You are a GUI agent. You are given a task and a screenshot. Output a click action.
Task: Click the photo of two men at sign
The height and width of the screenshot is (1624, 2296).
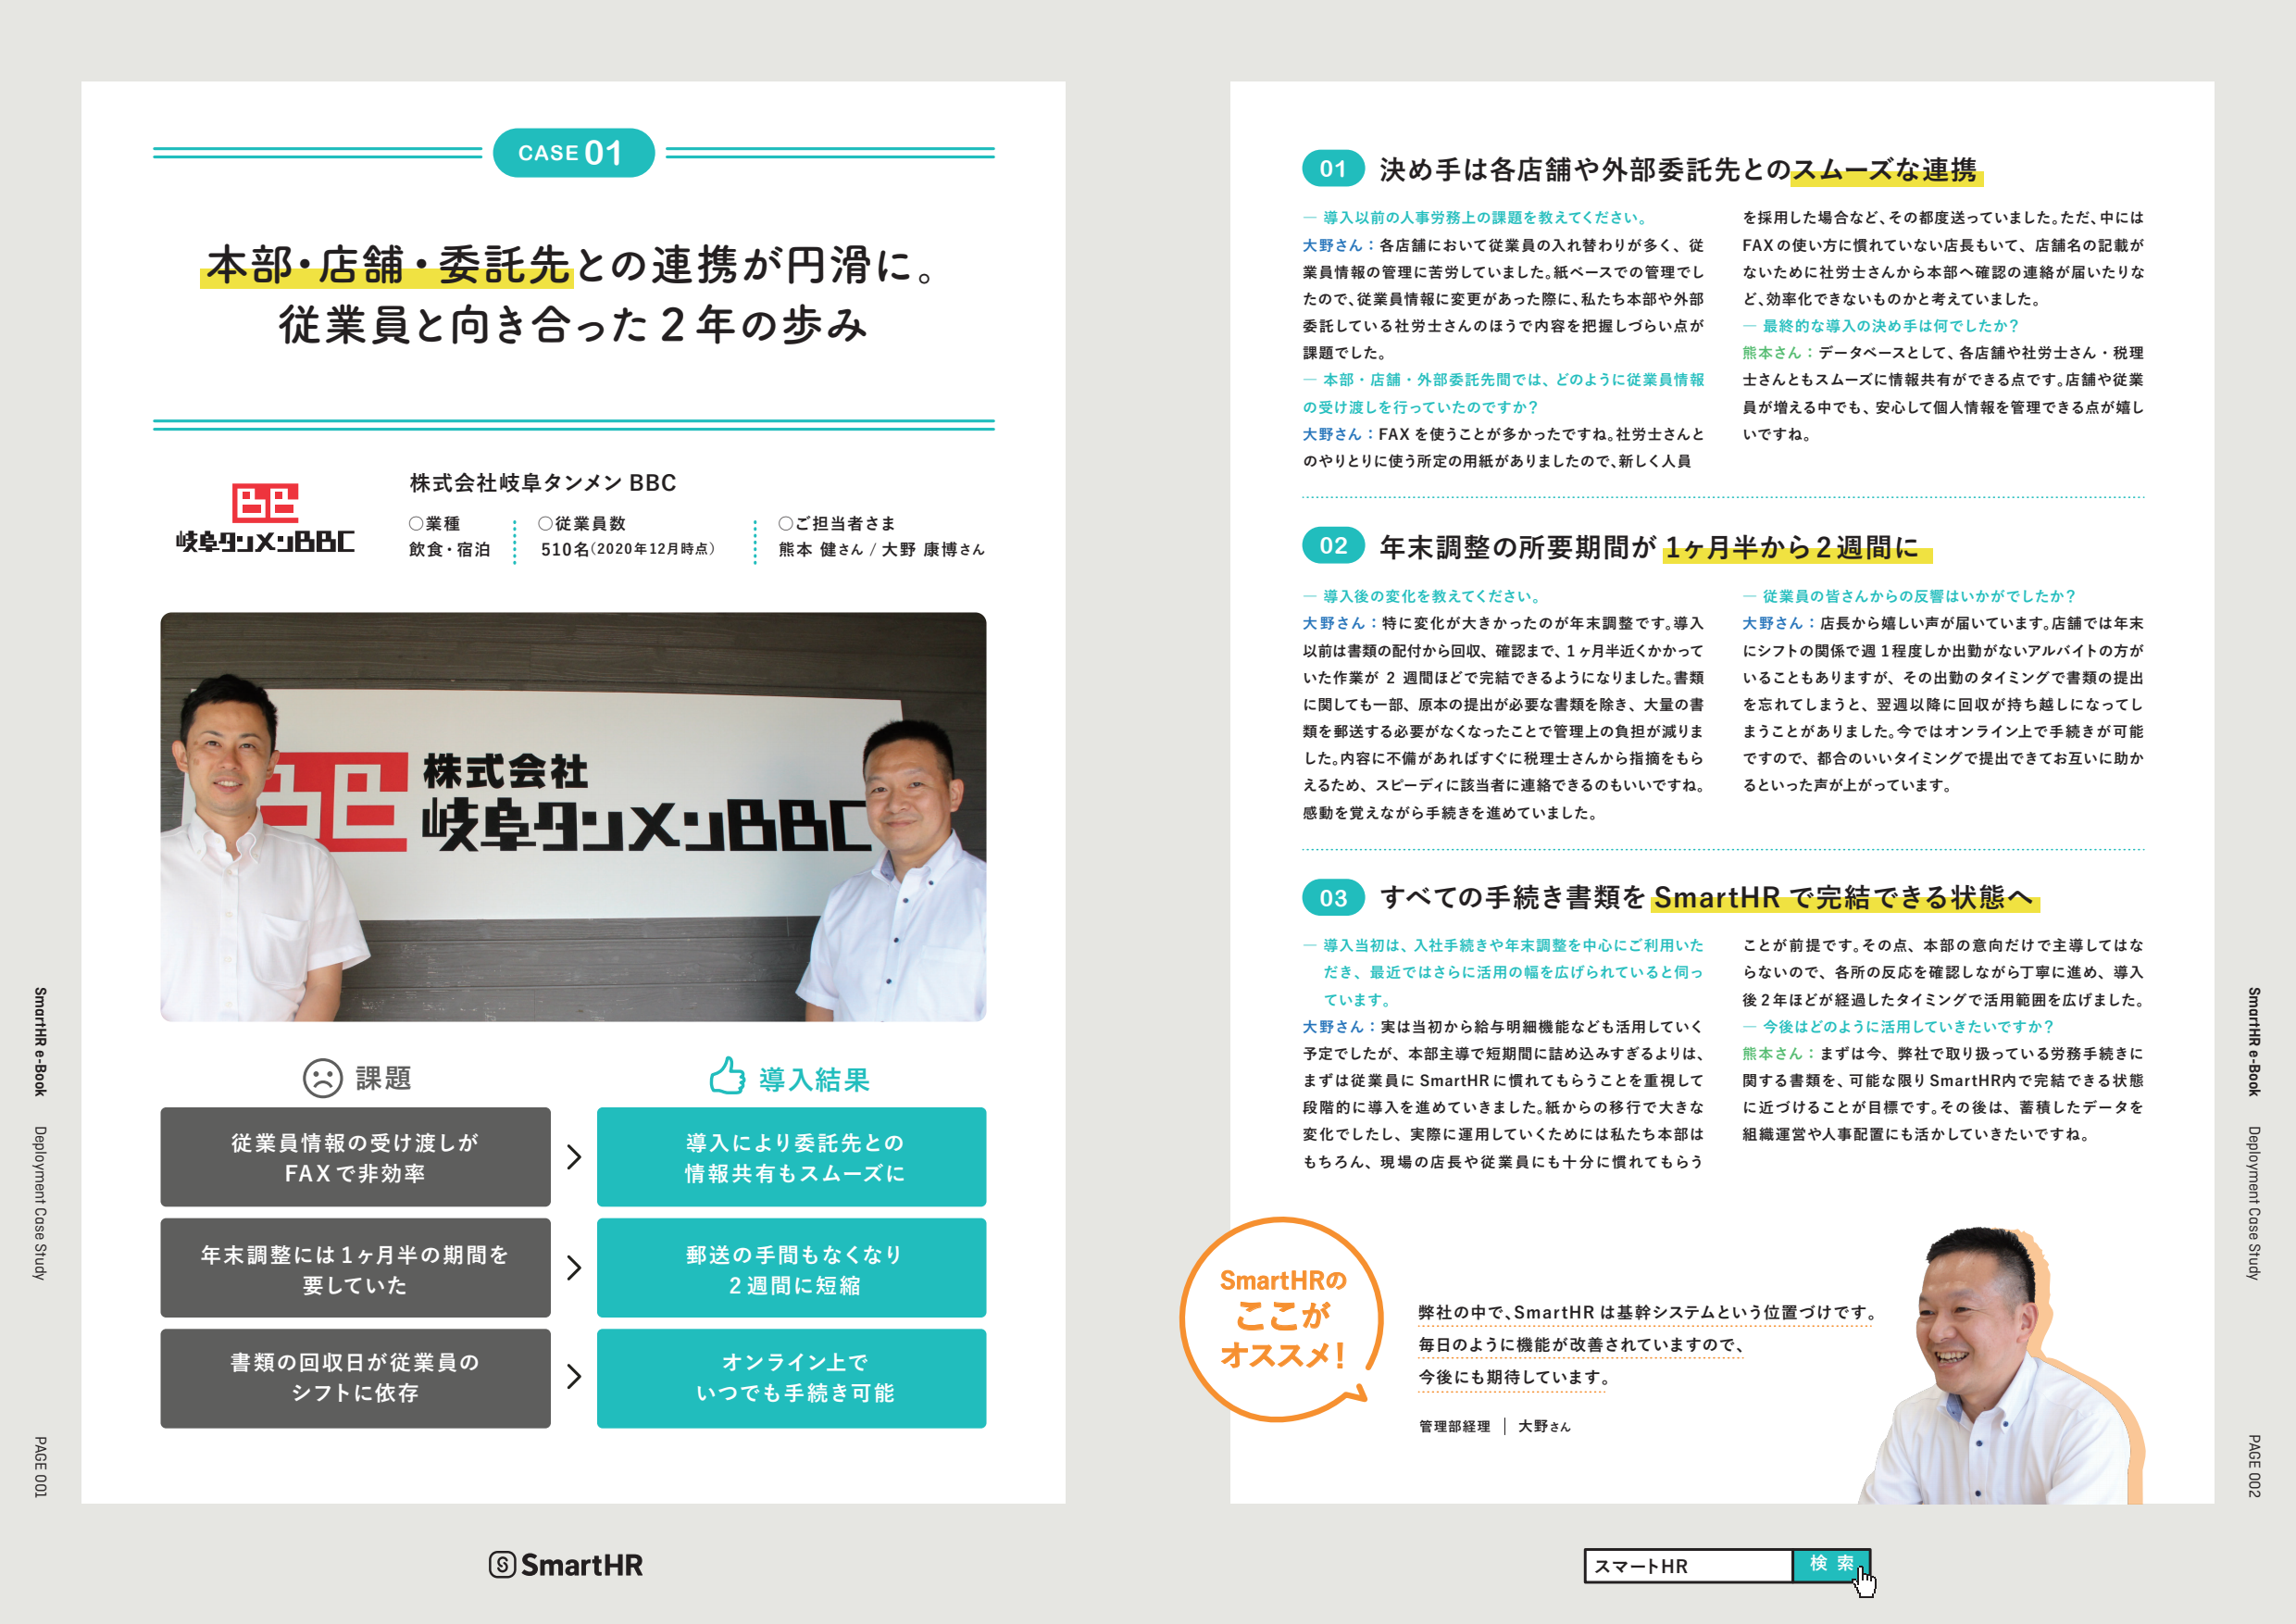[573, 817]
